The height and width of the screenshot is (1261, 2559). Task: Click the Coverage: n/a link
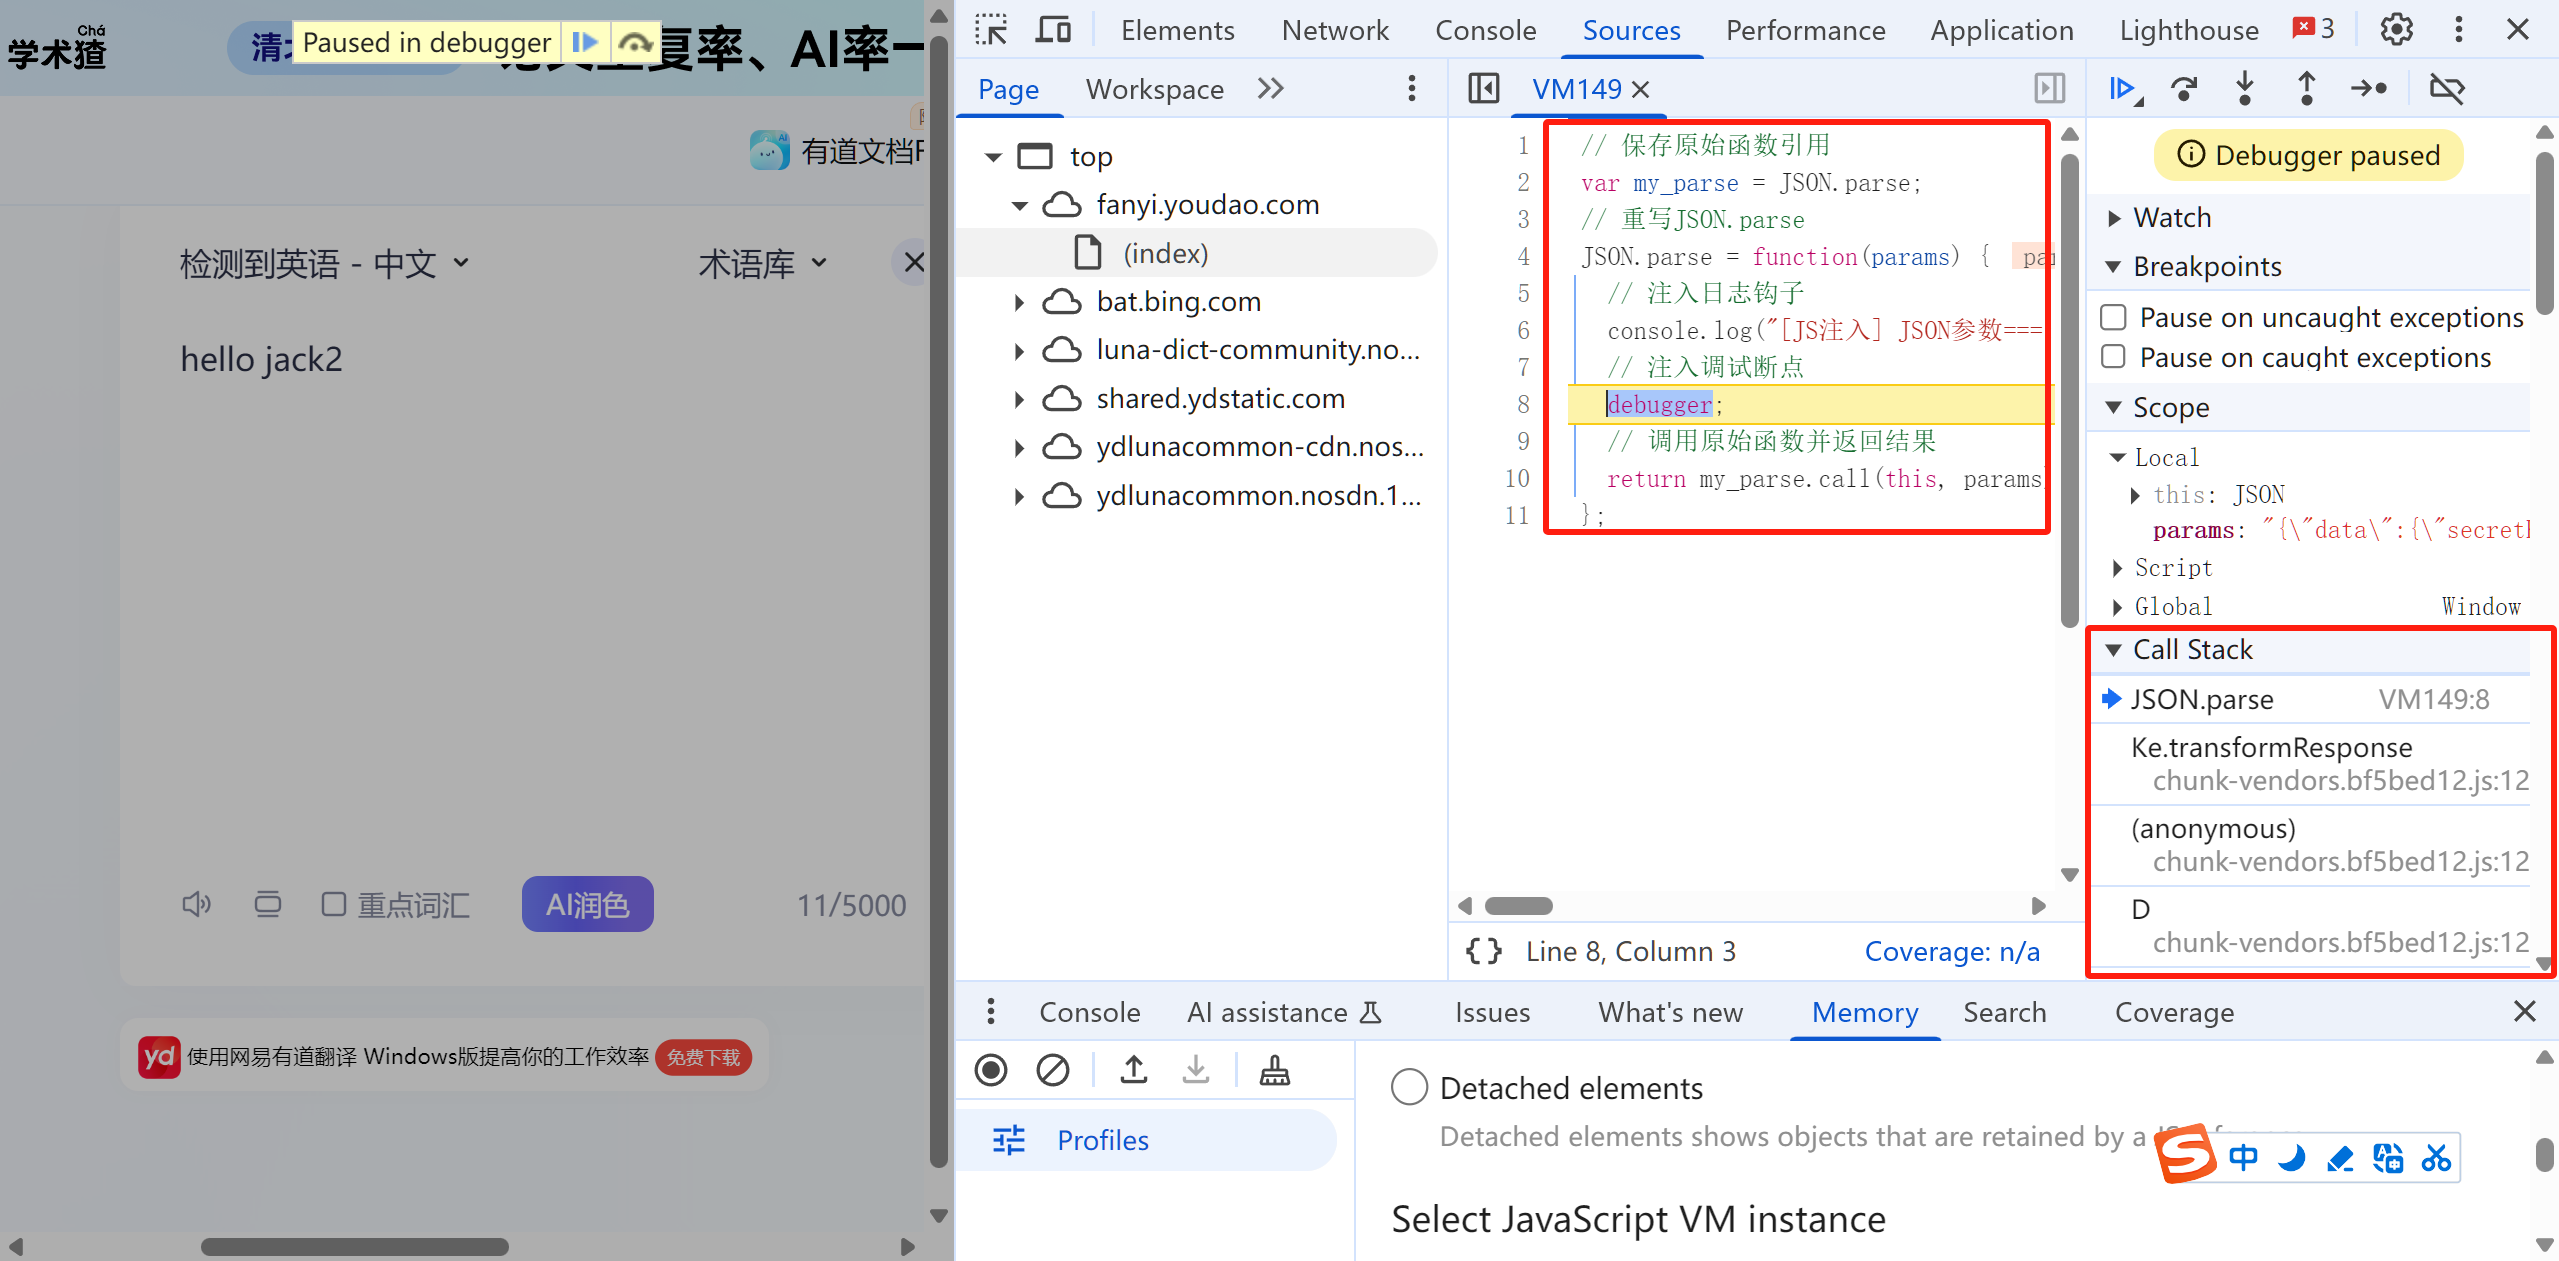(x=1951, y=951)
